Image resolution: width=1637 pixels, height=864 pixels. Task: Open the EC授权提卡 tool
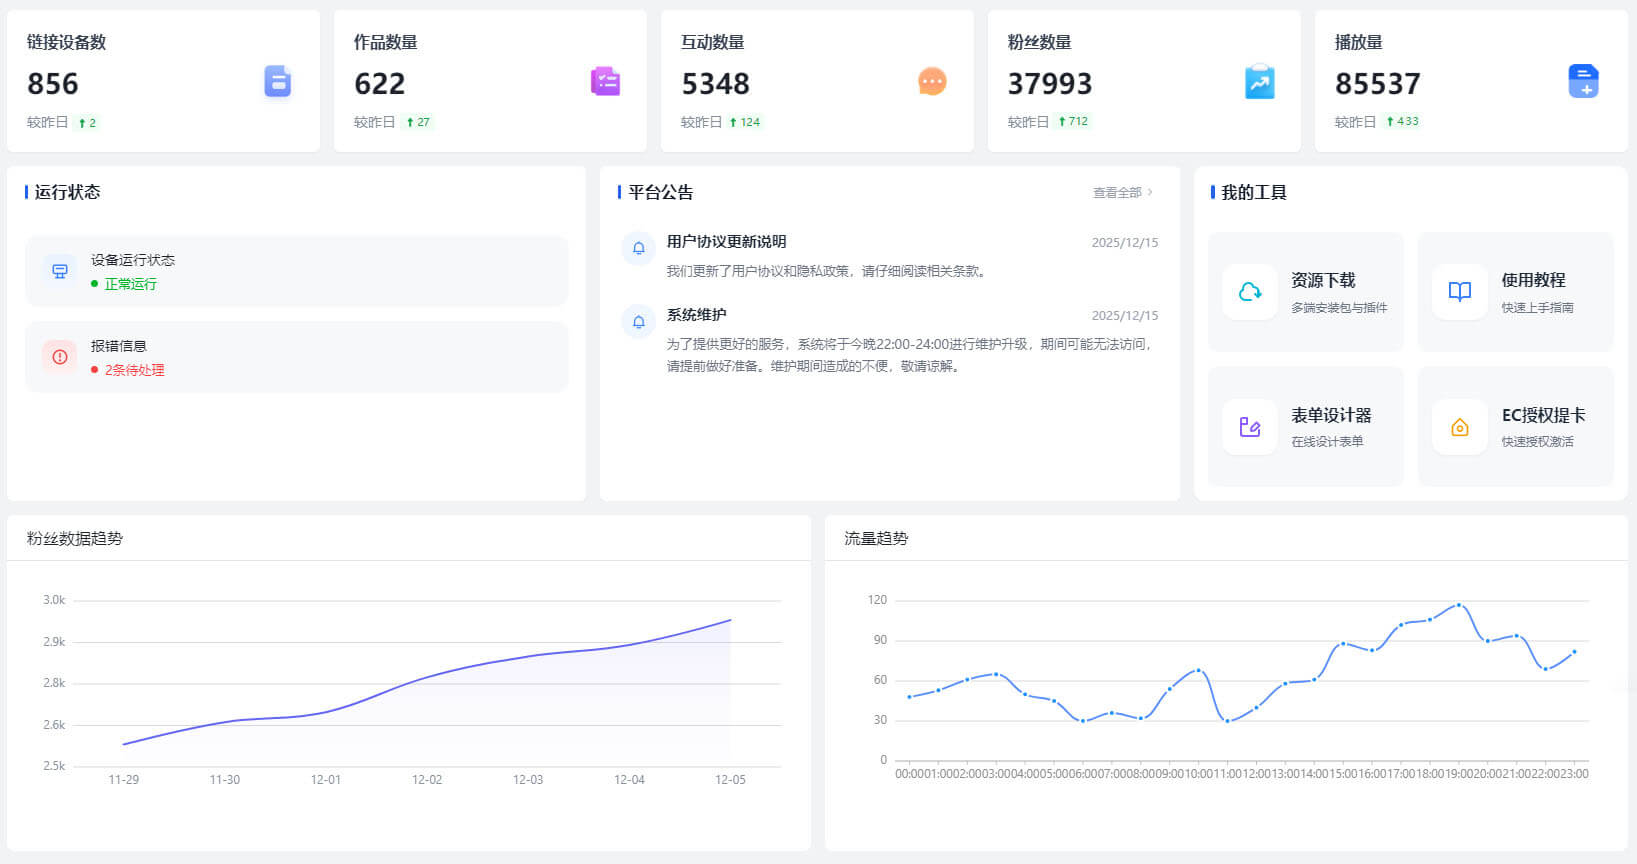tap(1515, 427)
